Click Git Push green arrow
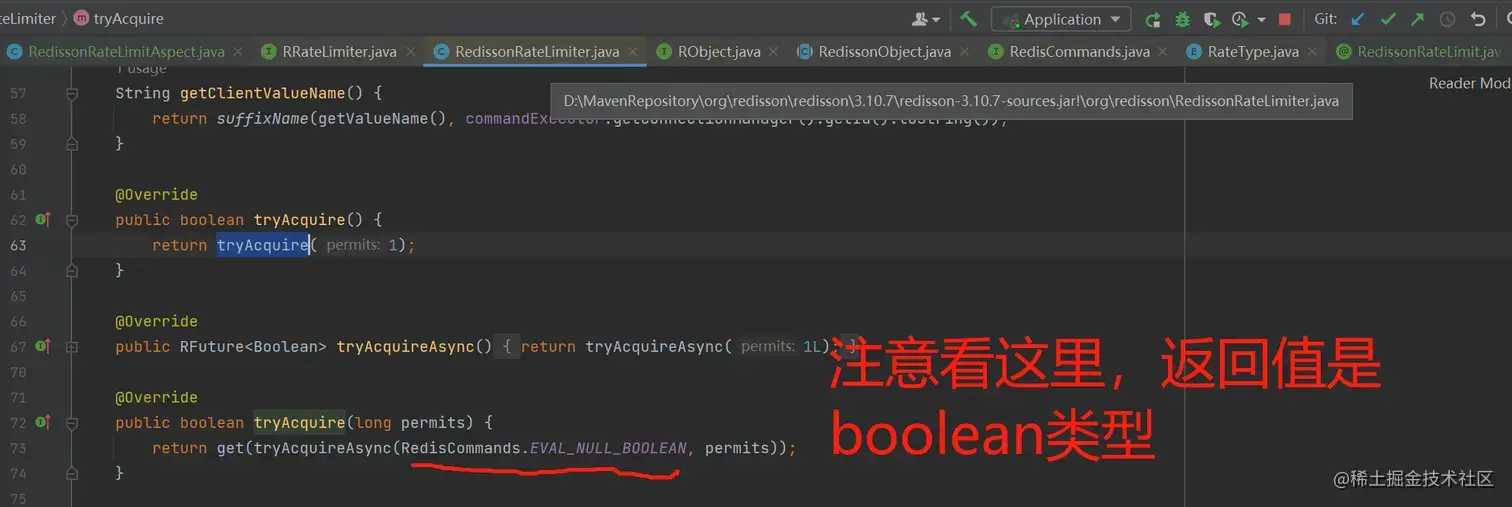Screen dimensions: 1512x507 coord(1417,19)
